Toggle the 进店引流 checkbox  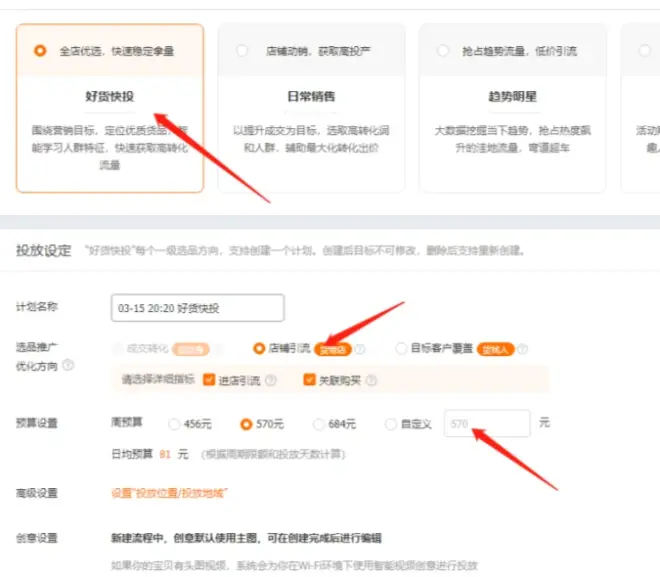coord(209,380)
